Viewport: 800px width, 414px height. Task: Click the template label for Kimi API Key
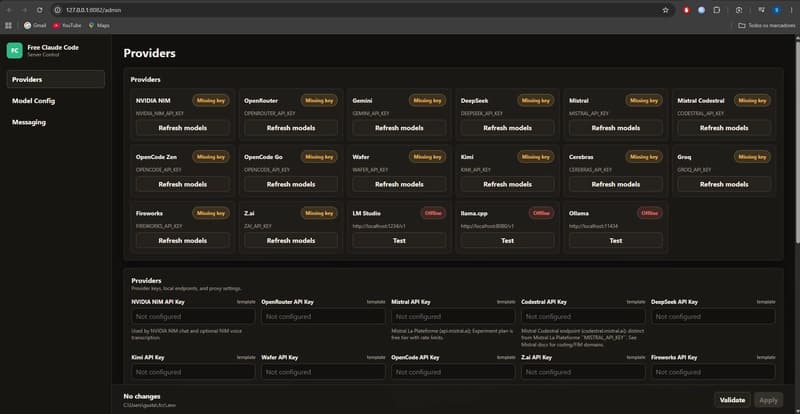coord(246,357)
